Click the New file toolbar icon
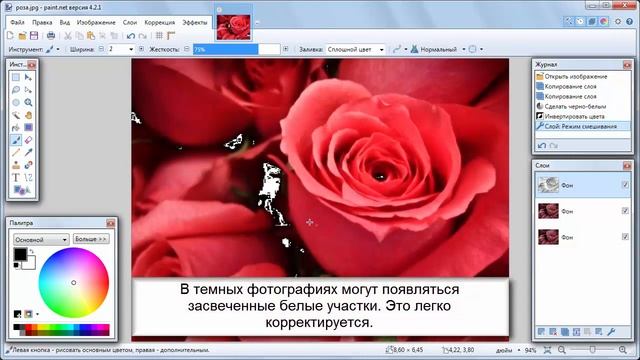The height and width of the screenshot is (360, 640). [10, 36]
